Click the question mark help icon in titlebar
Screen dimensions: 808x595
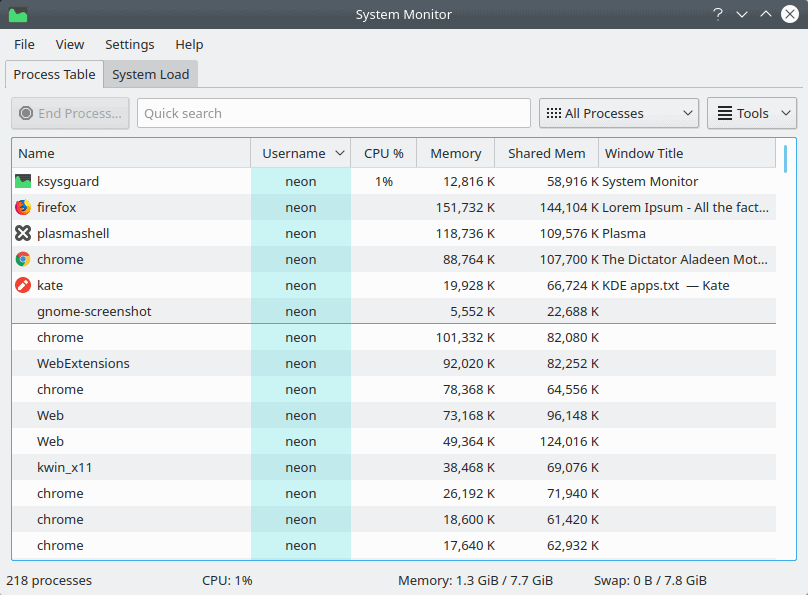click(x=718, y=14)
